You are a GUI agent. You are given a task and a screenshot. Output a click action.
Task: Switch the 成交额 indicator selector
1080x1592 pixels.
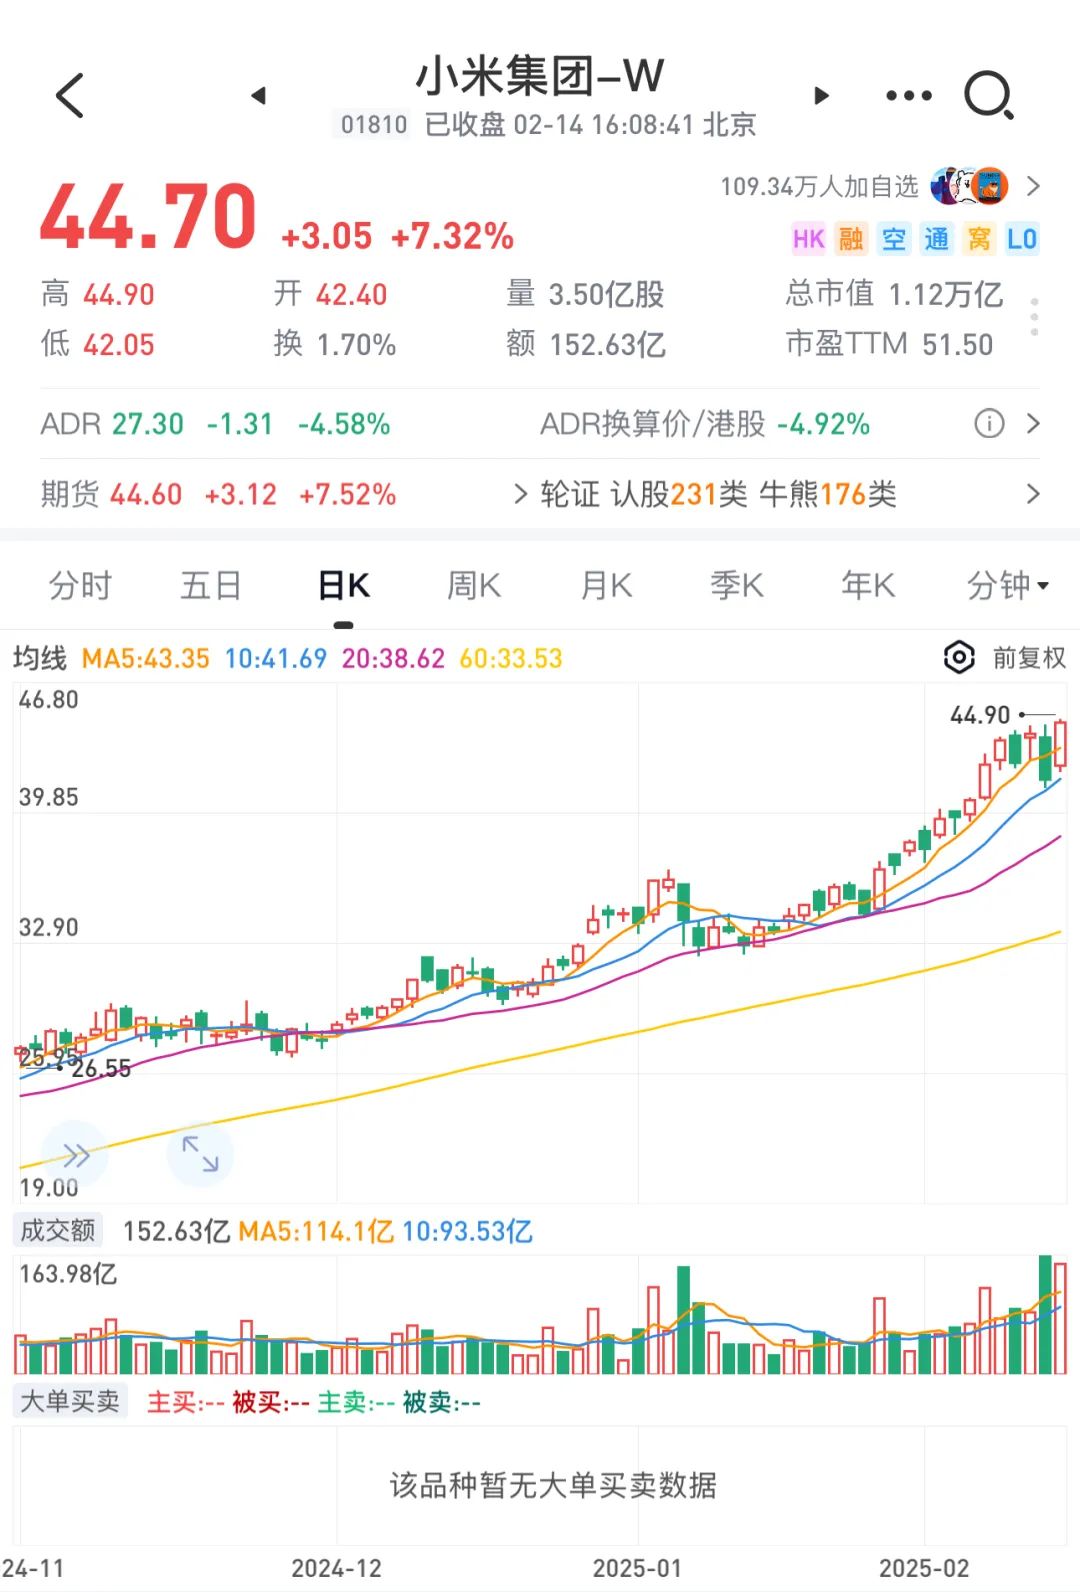pyautogui.click(x=58, y=1231)
